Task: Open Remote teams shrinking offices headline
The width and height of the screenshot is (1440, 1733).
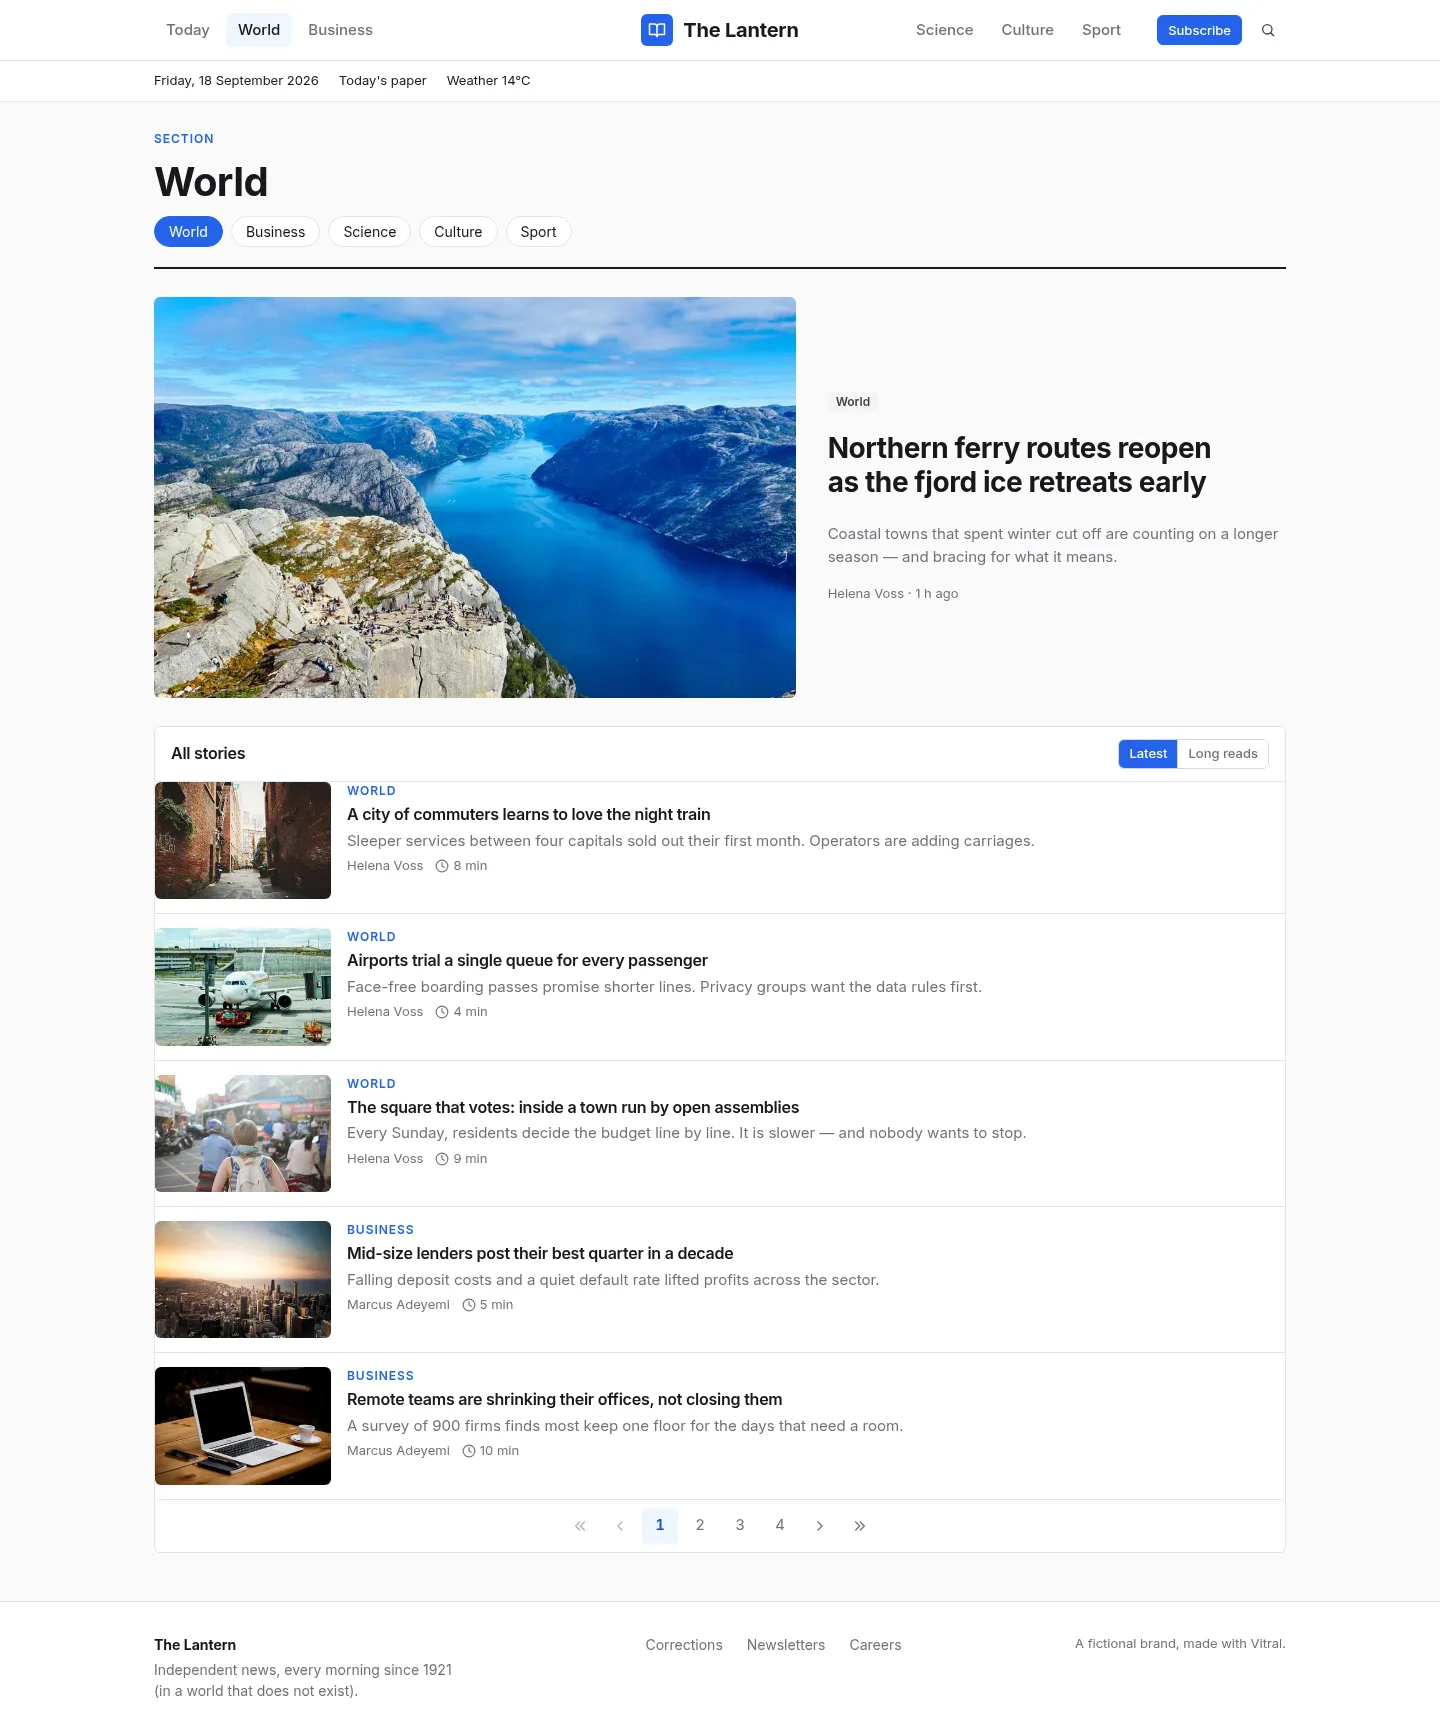Action: click(564, 1400)
